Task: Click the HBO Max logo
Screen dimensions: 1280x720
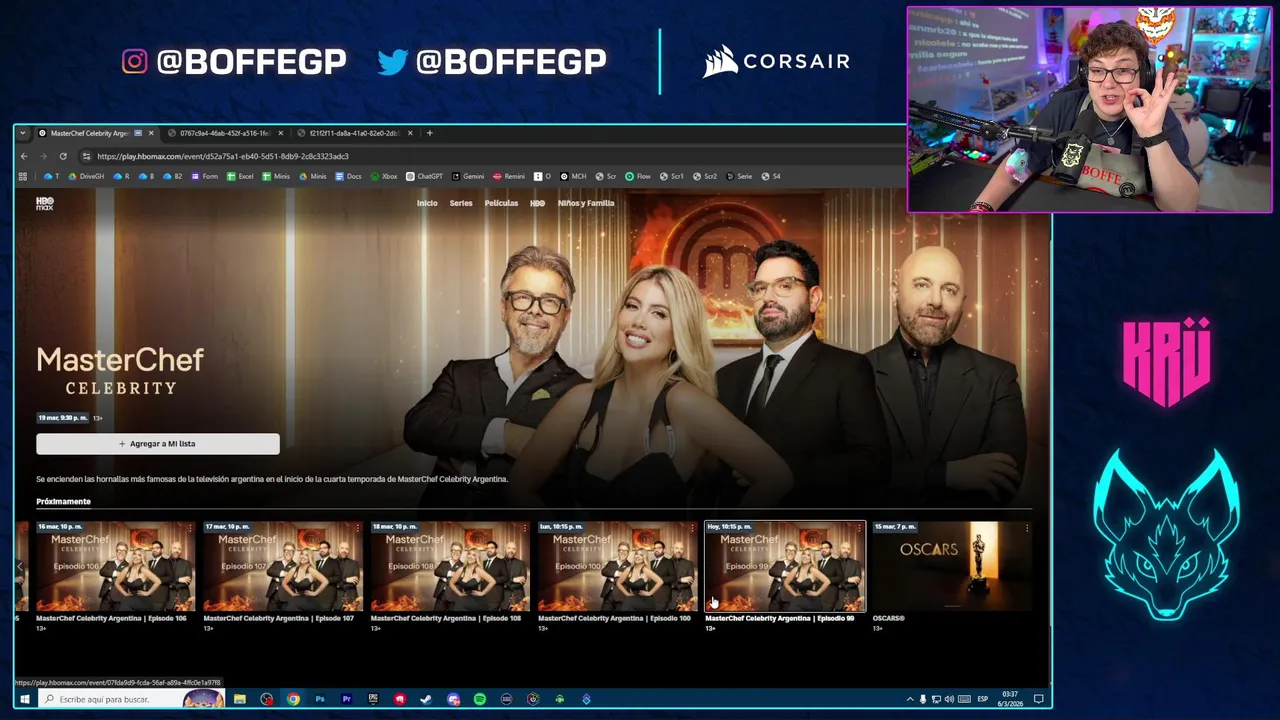Action: (x=44, y=203)
